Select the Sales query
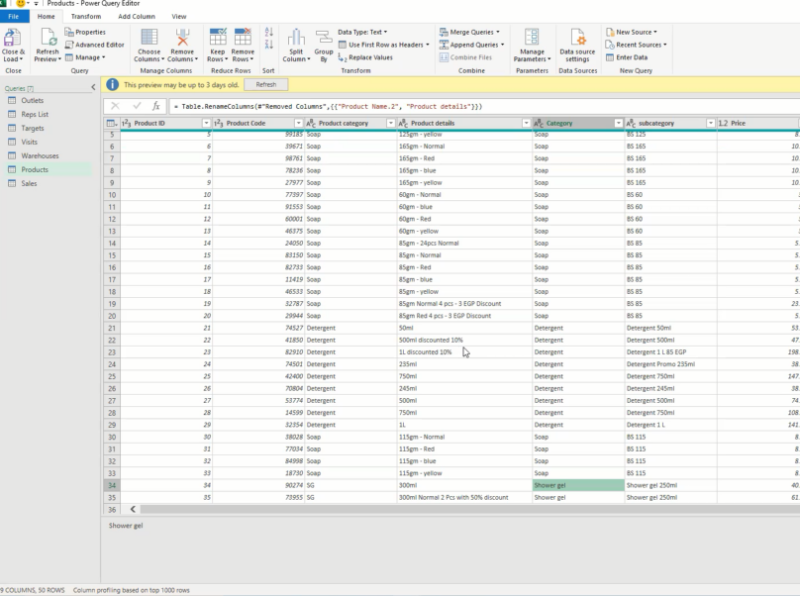800x596 pixels. pos(29,183)
